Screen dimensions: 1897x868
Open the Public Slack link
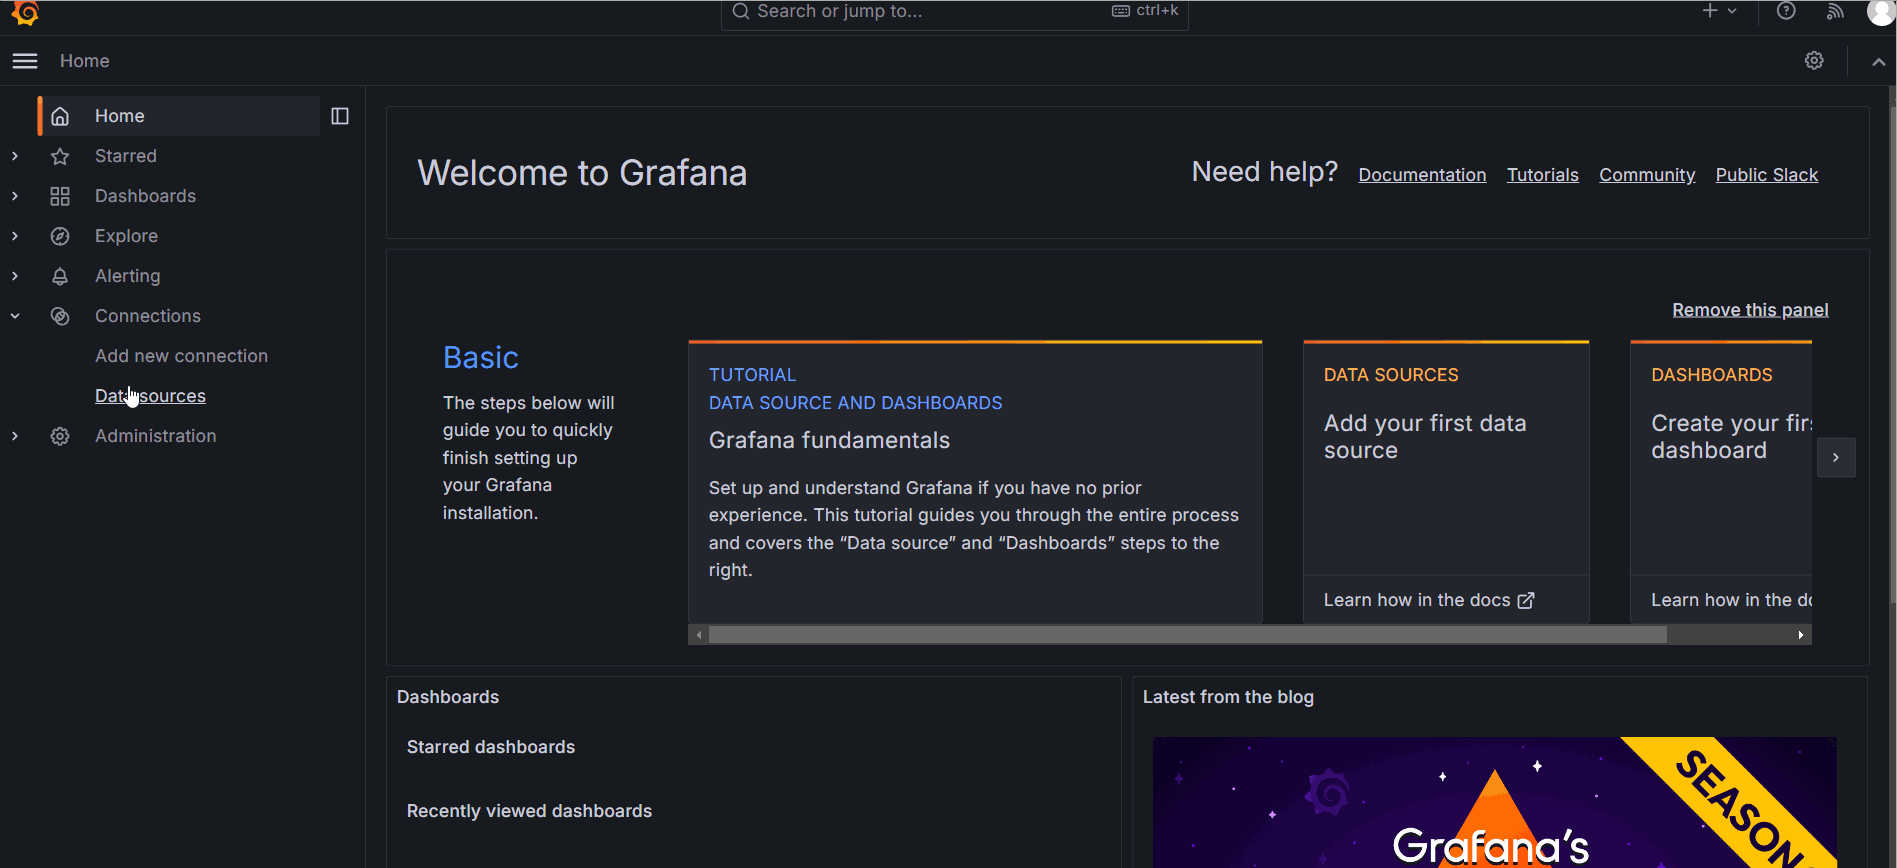click(x=1767, y=175)
